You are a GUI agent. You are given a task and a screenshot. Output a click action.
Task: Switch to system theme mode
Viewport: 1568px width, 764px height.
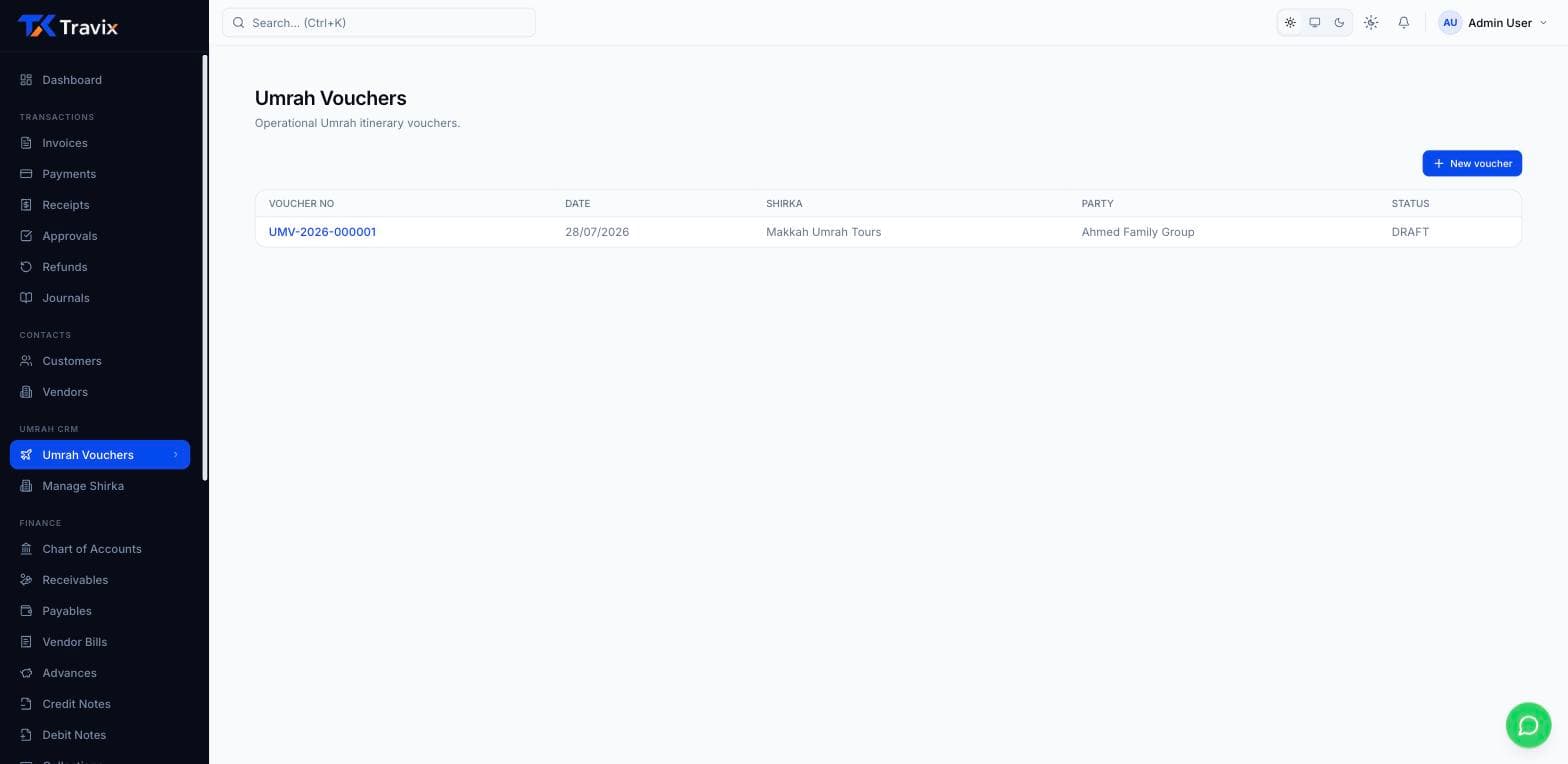1315,22
